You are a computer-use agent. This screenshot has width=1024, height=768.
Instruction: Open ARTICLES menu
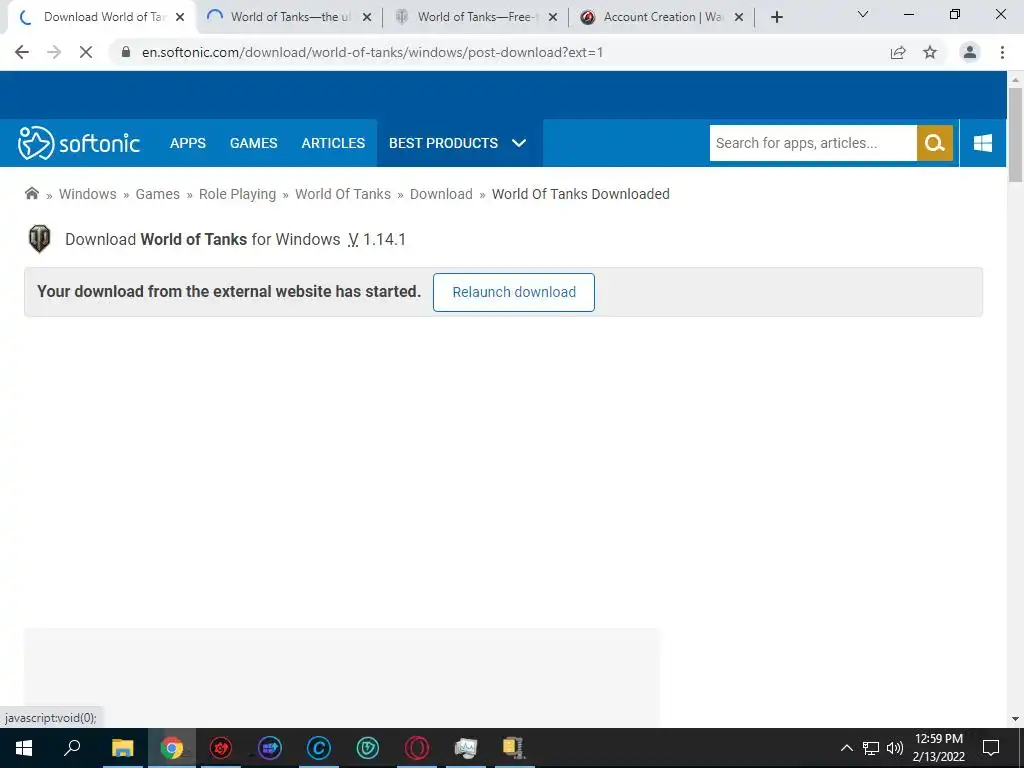pyautogui.click(x=333, y=143)
